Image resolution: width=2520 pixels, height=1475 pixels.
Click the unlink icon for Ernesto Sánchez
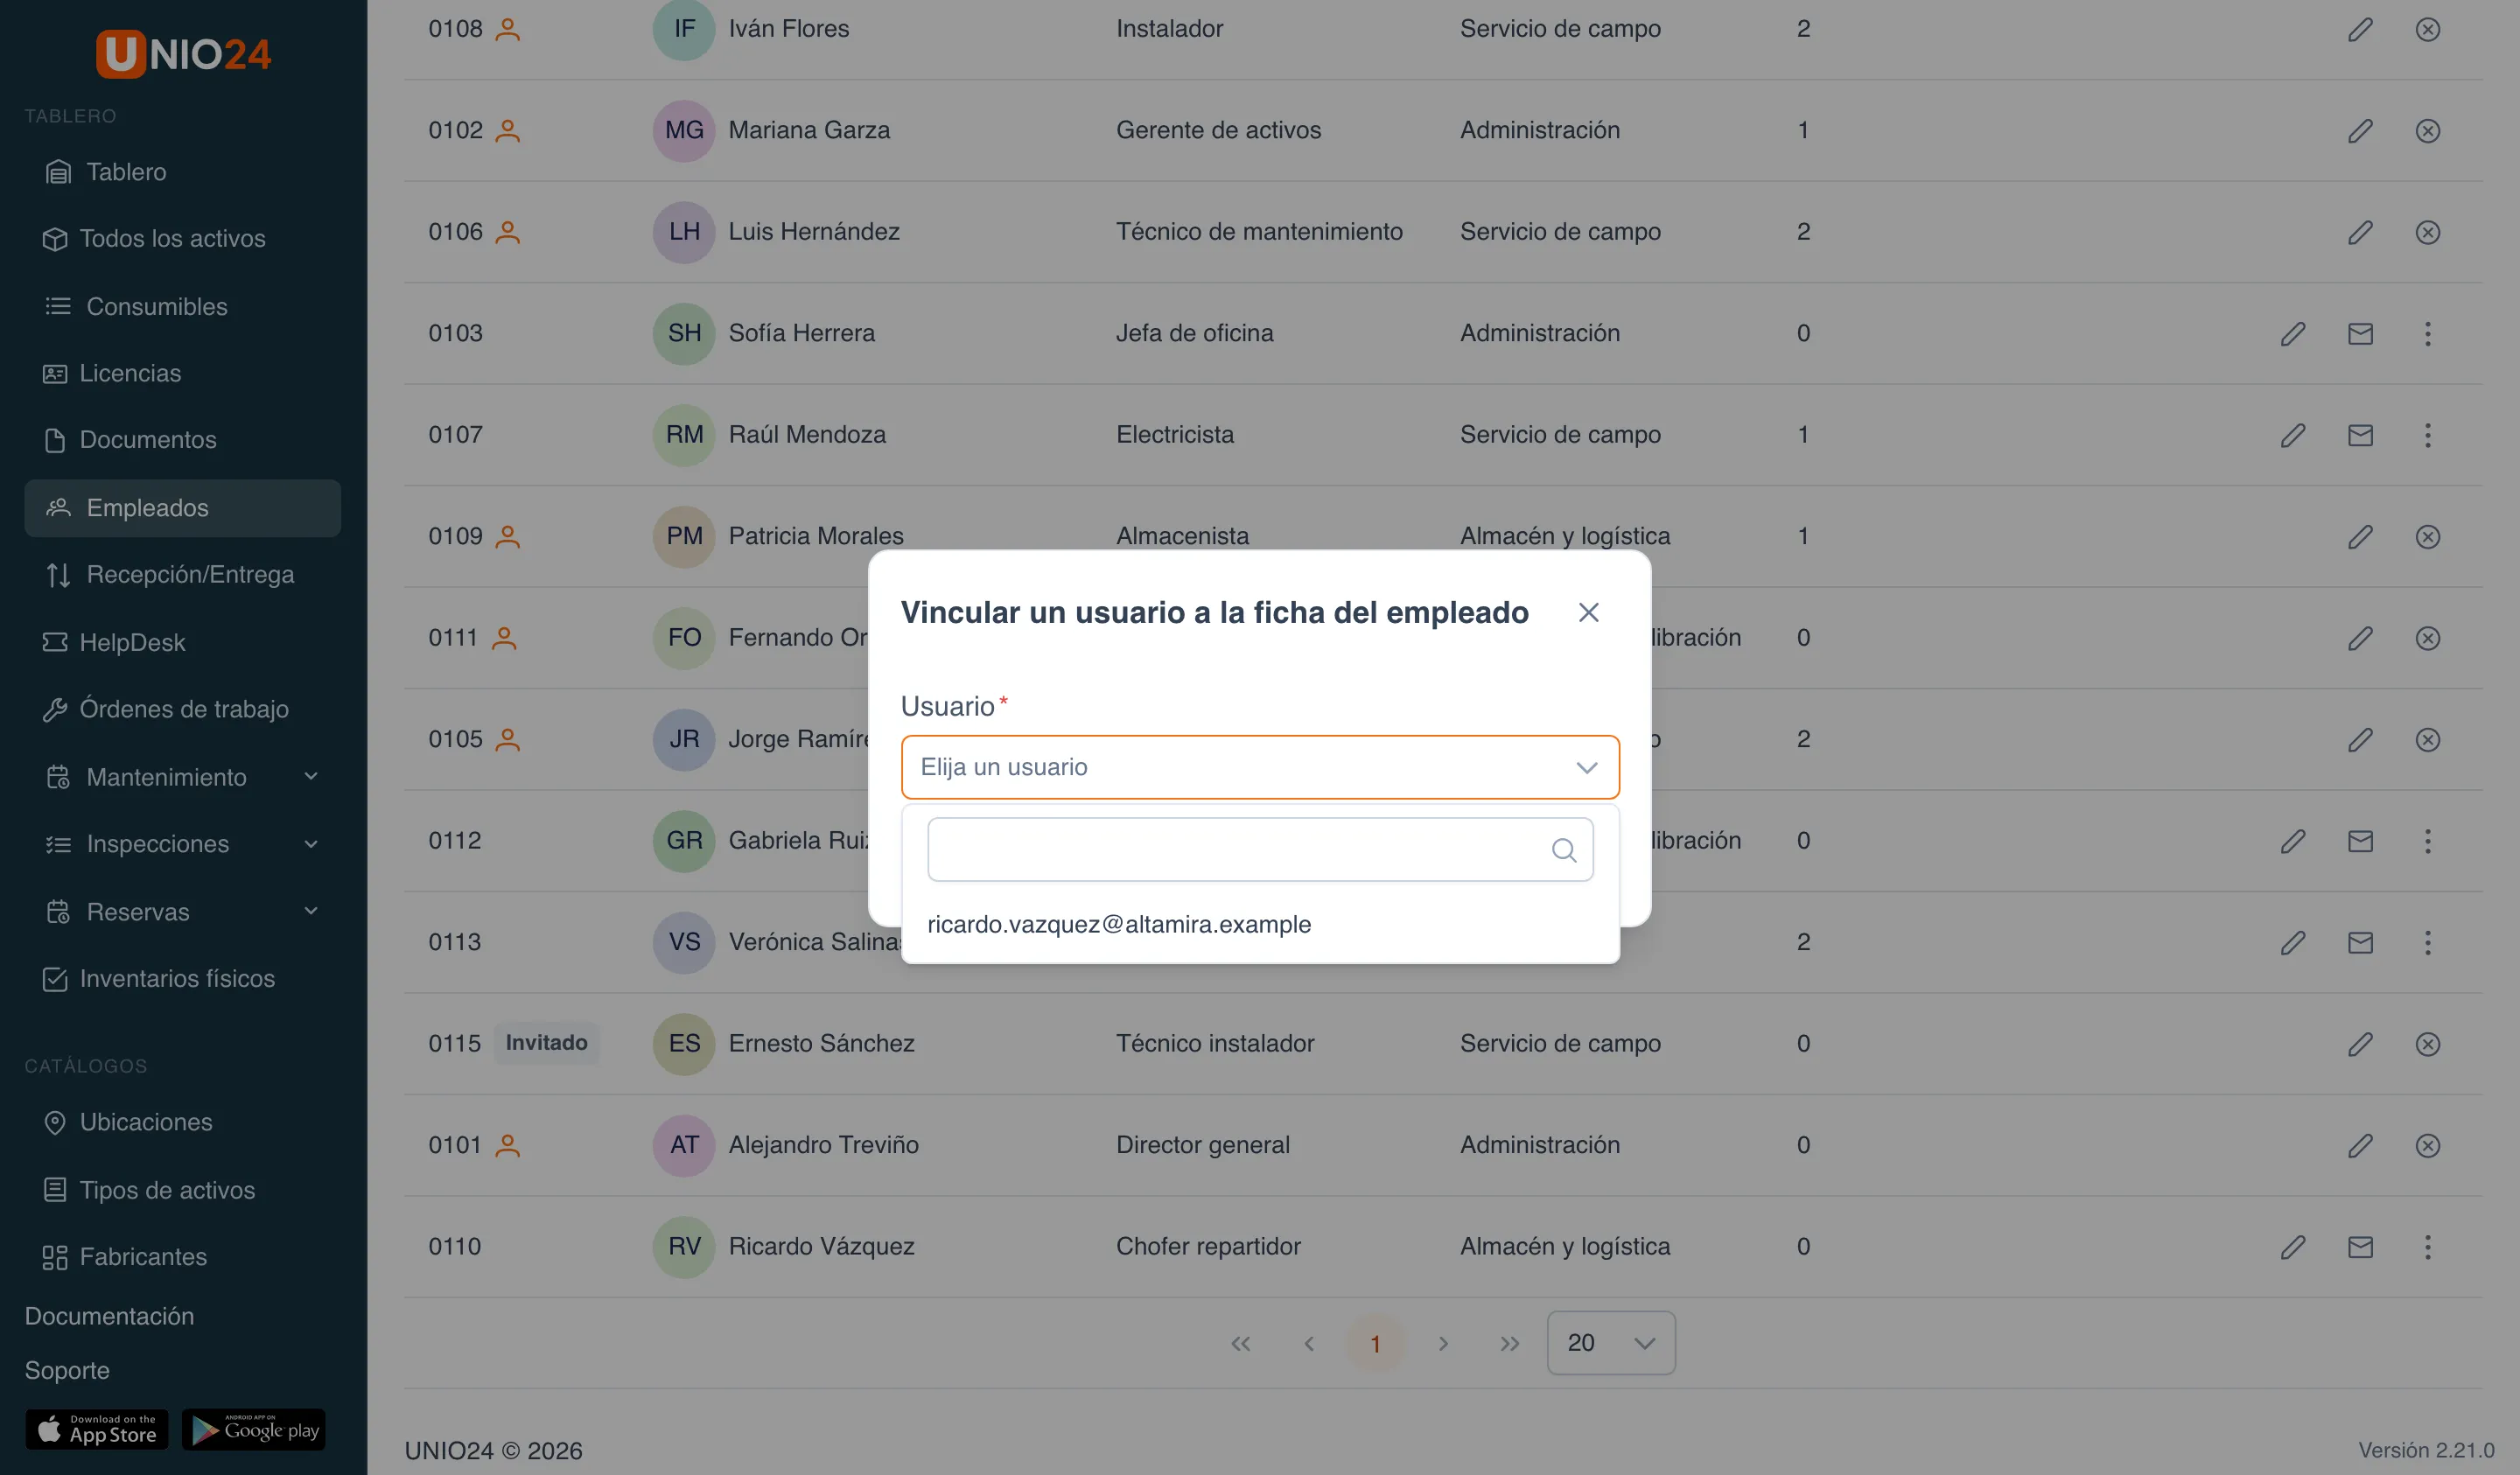click(x=2427, y=1043)
